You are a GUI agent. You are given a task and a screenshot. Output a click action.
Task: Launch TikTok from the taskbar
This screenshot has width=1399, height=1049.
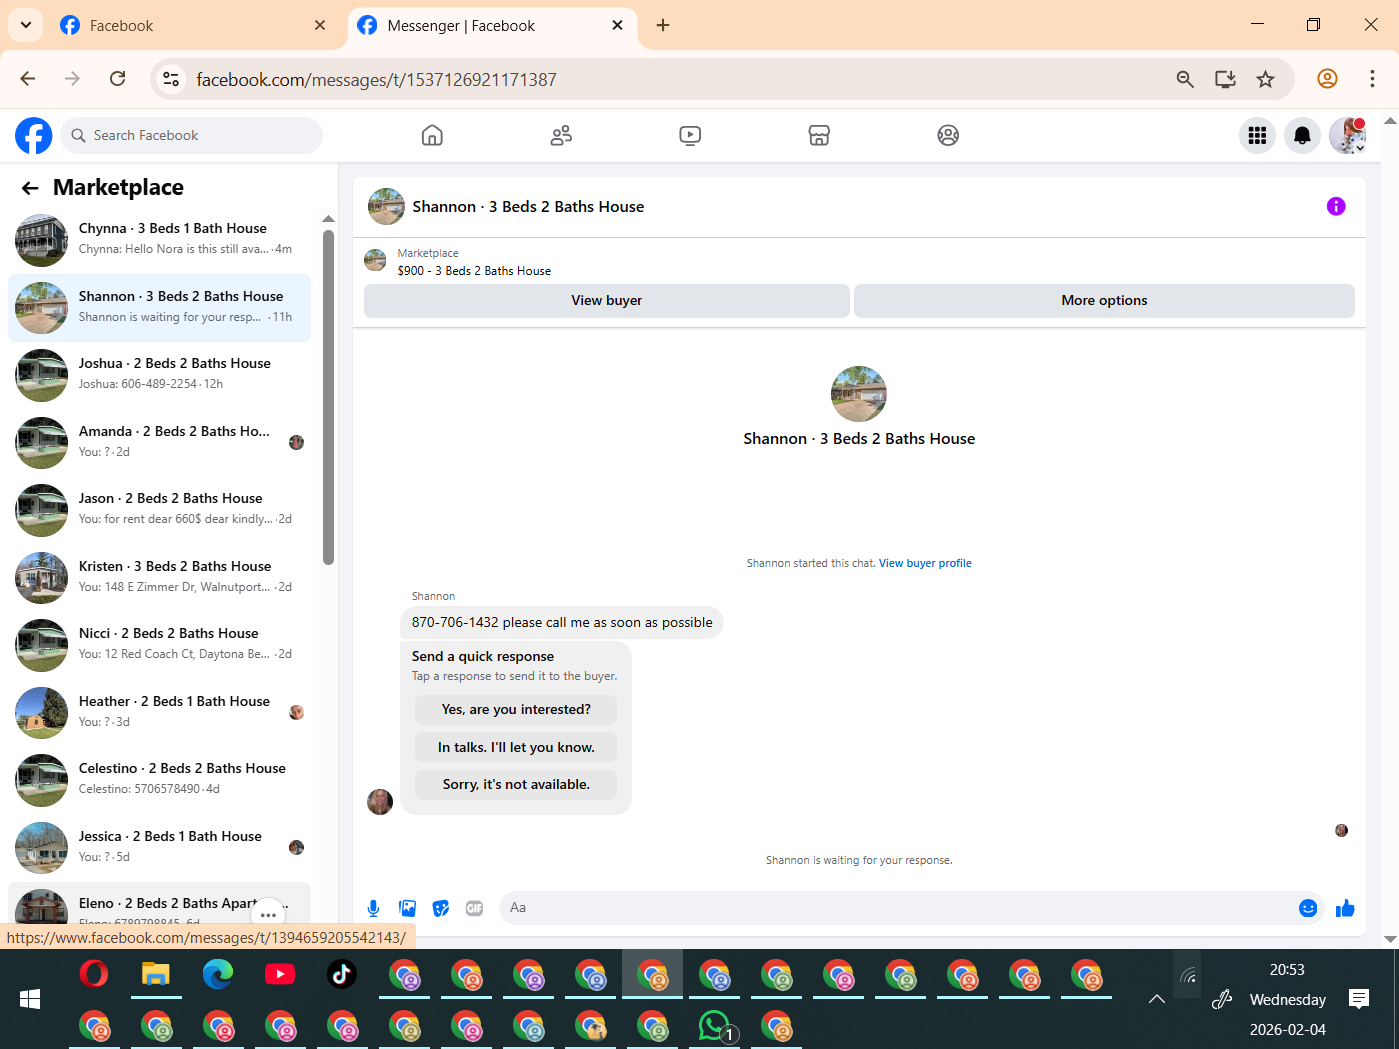pos(342,974)
